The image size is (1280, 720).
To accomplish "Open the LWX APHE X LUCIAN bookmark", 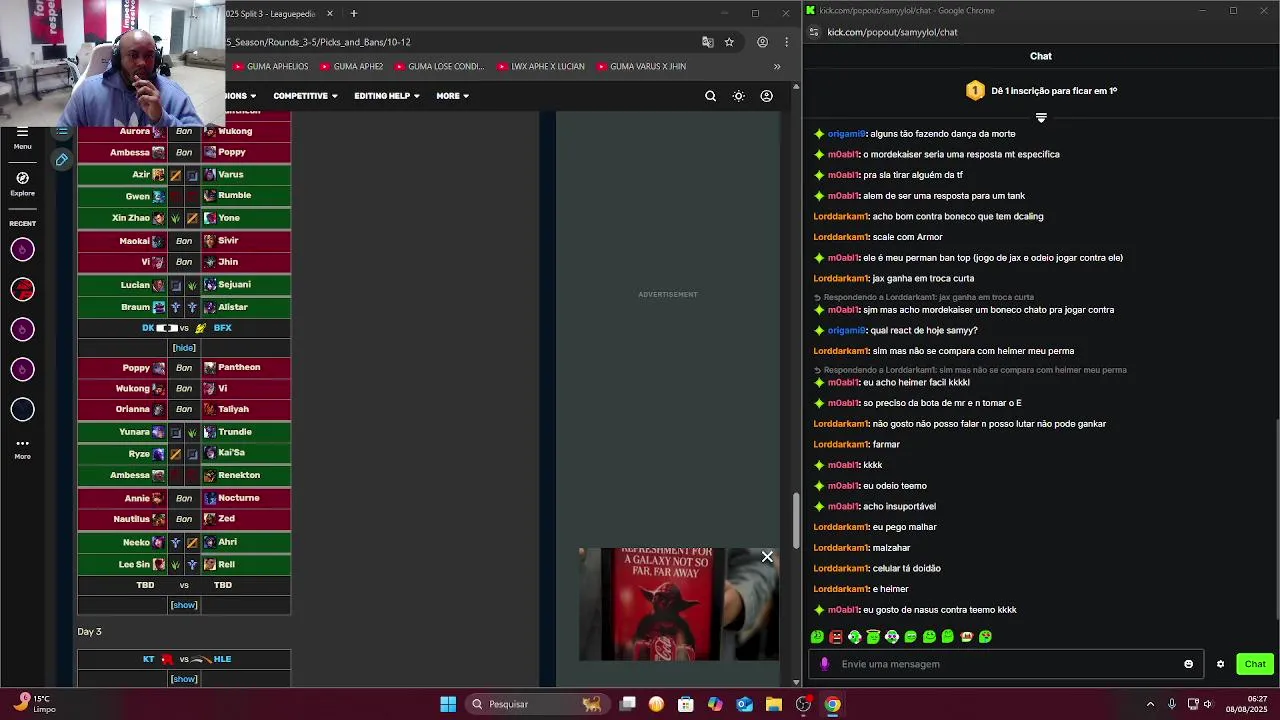I will pyautogui.click(x=540, y=66).
